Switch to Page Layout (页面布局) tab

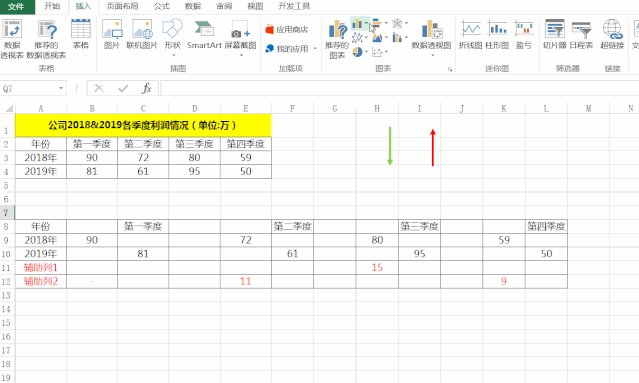(122, 6)
